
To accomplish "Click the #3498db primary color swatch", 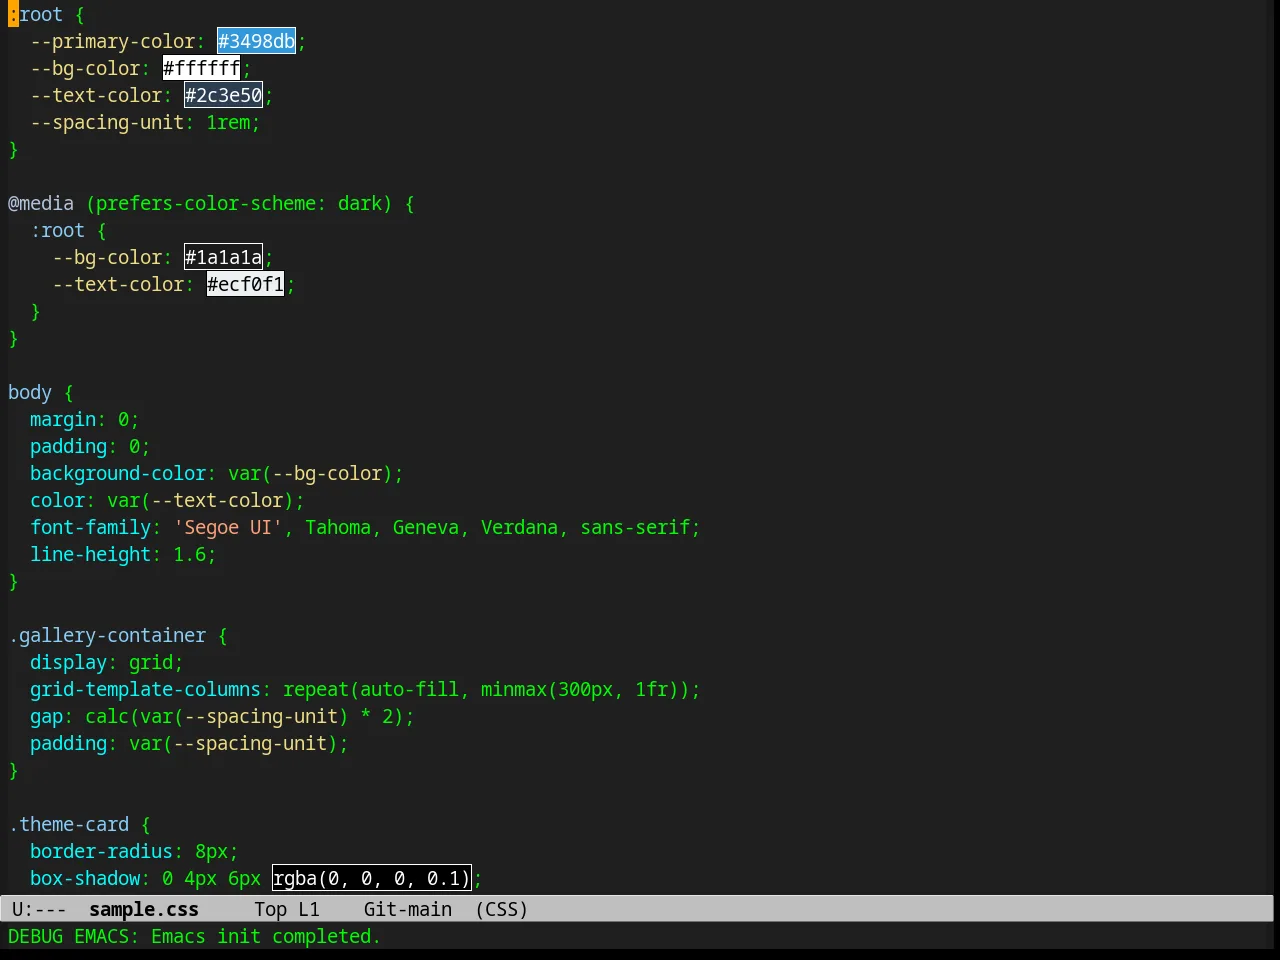I will [x=256, y=41].
